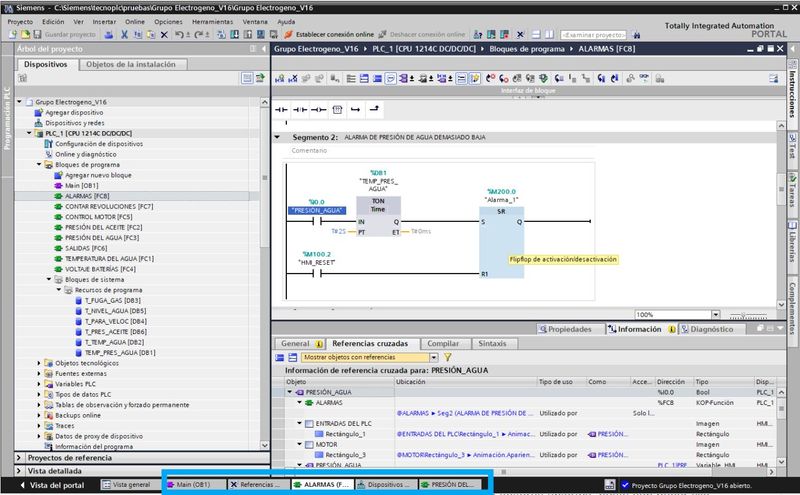
Task: Insert empty box instruction from favorites
Action: click(337, 110)
